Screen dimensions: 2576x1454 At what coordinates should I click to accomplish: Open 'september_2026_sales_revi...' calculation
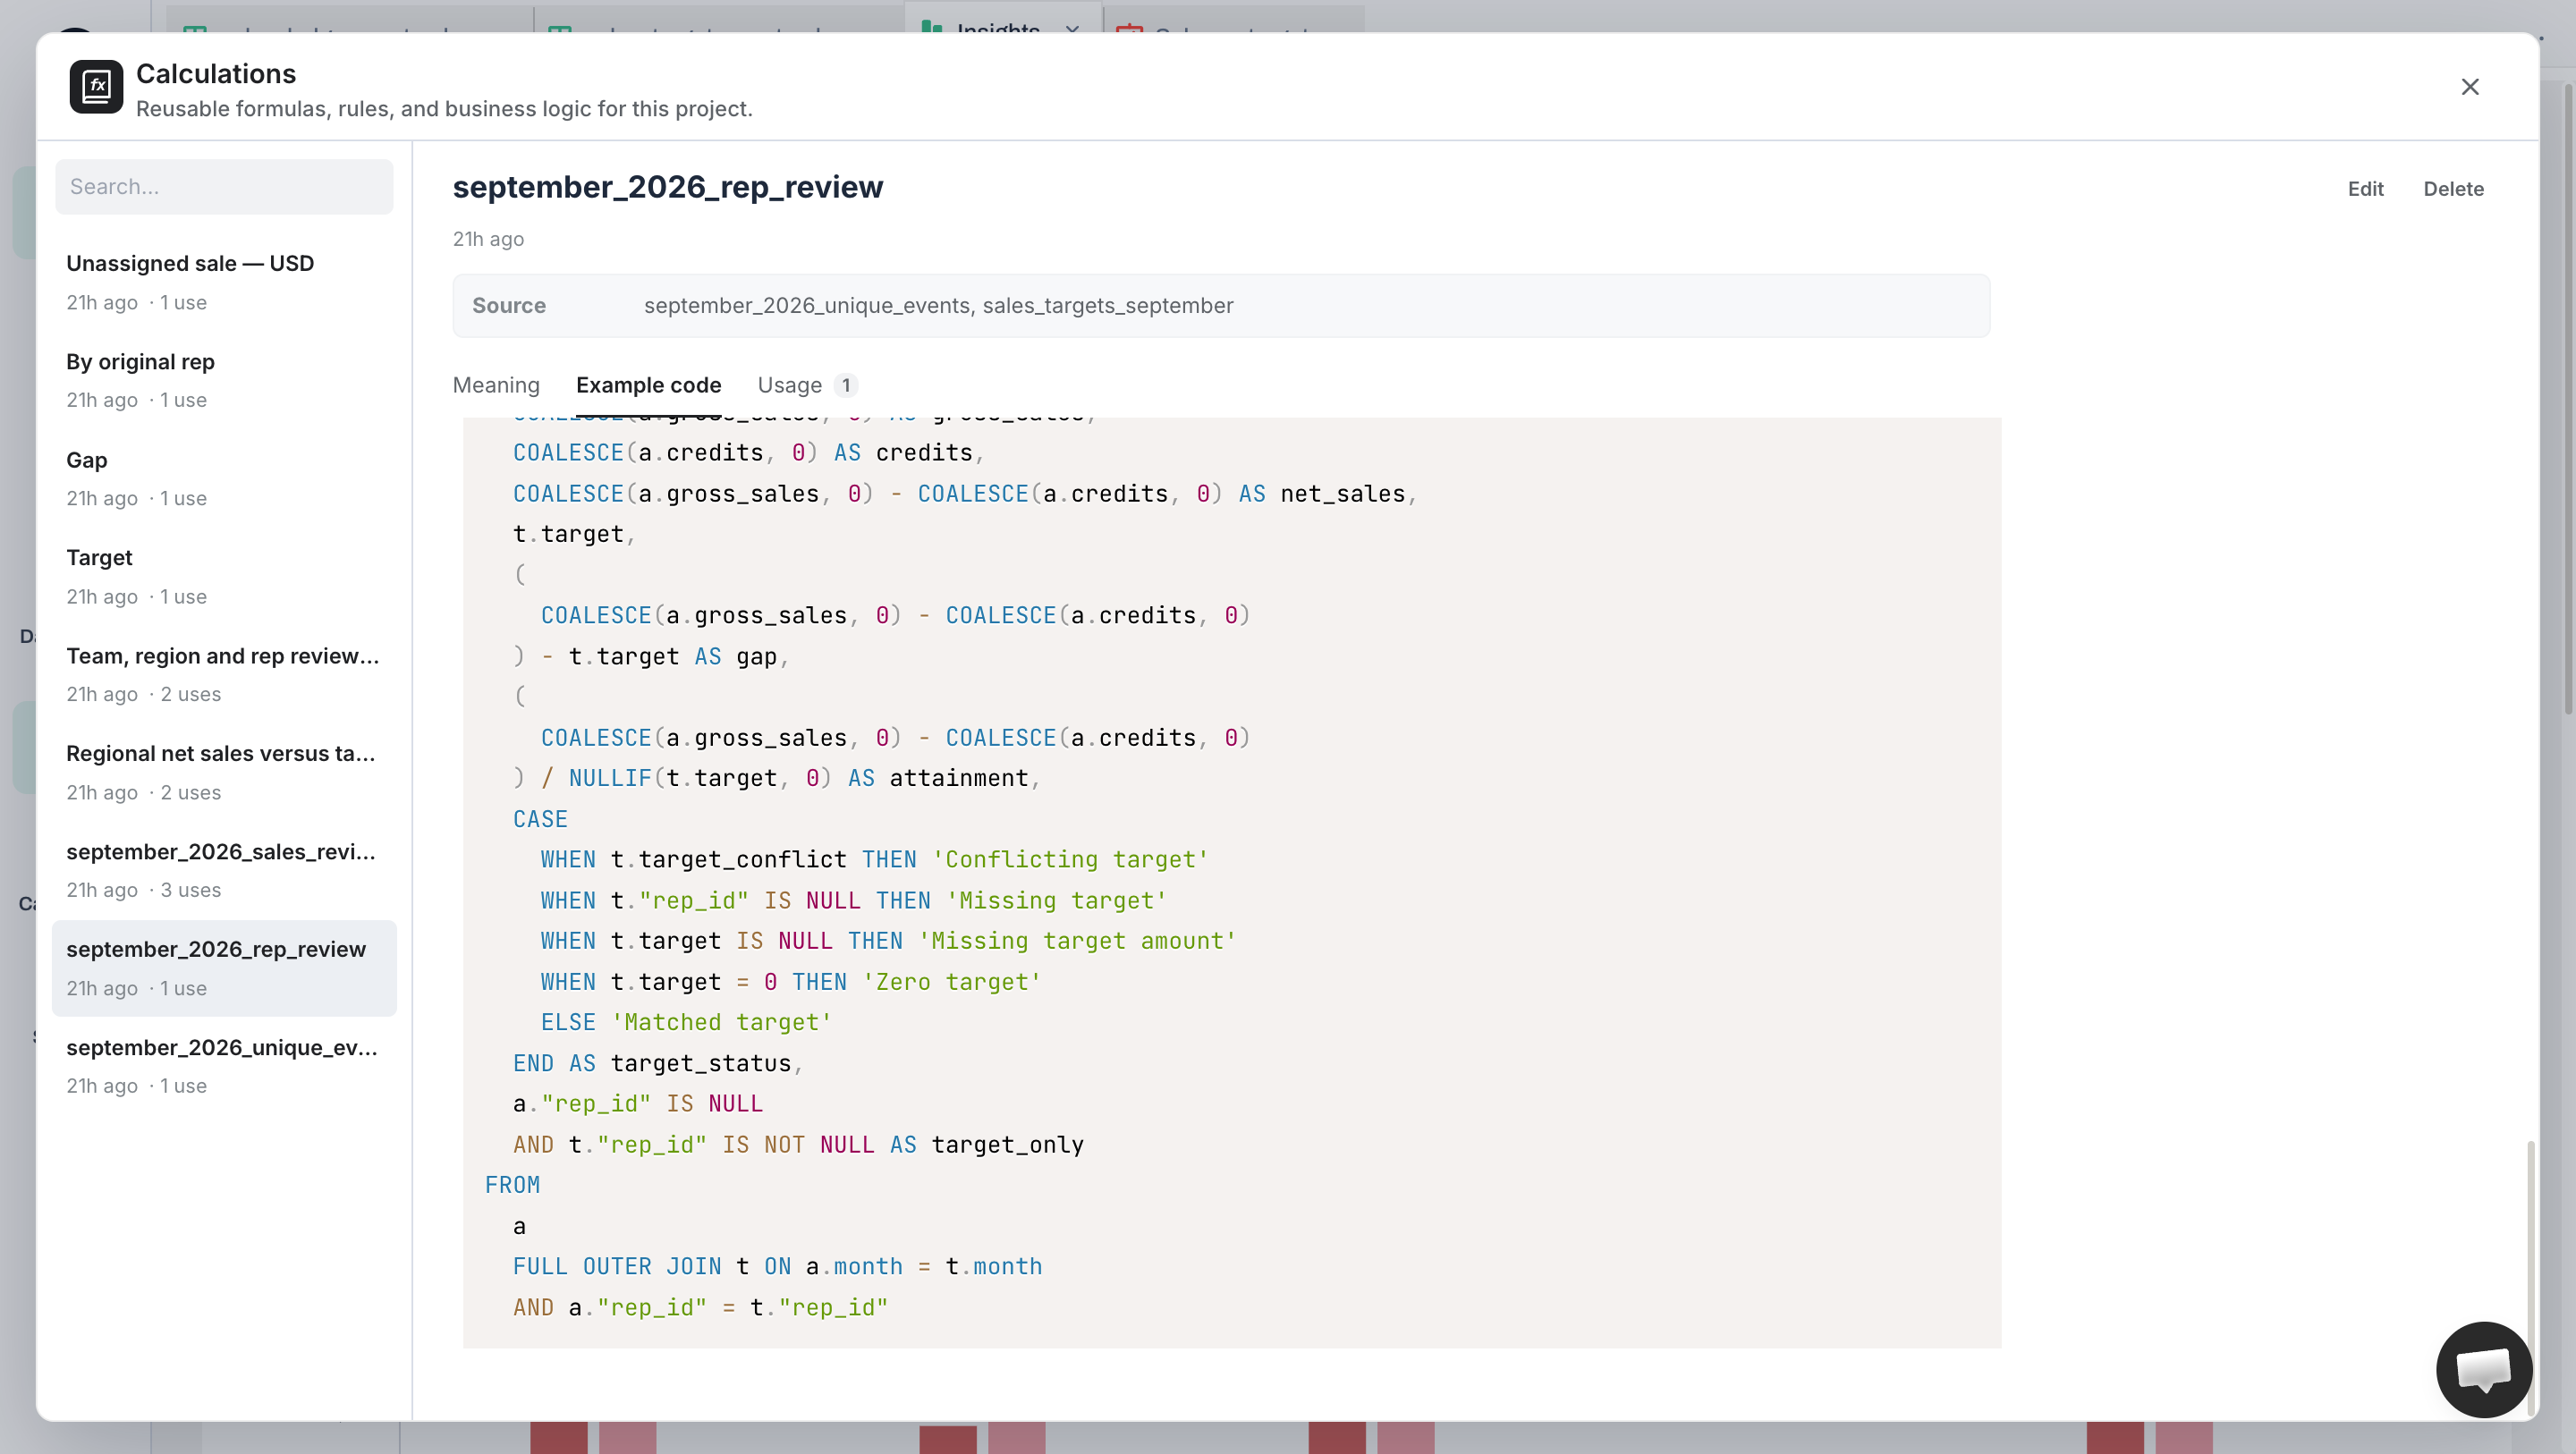click(x=224, y=870)
